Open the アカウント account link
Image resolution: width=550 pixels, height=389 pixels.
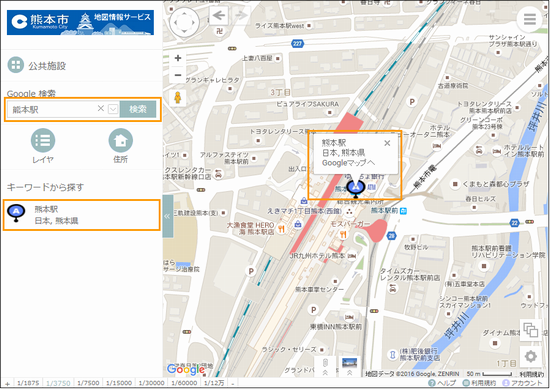[x=522, y=383]
